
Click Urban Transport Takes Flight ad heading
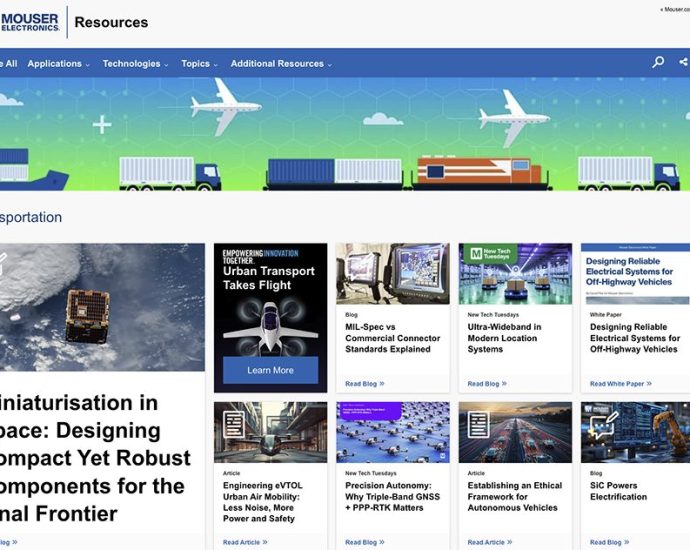[x=268, y=278]
